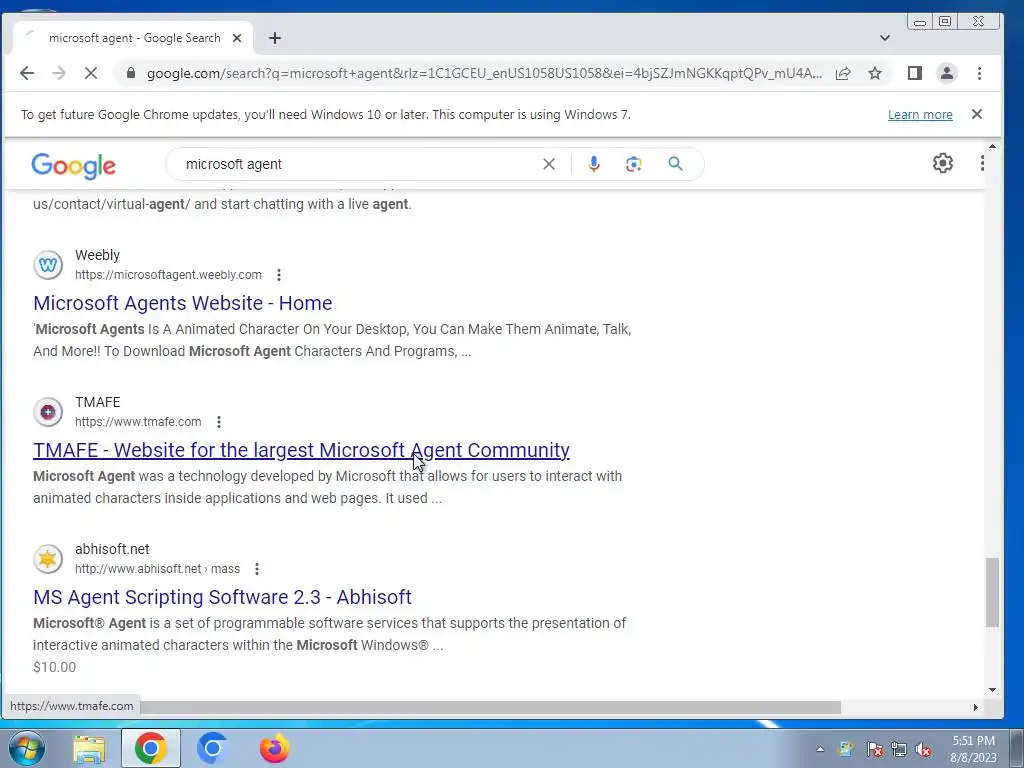Screen dimensions: 1024x768
Task: Open Action Center flag icon
Action: tap(874, 749)
